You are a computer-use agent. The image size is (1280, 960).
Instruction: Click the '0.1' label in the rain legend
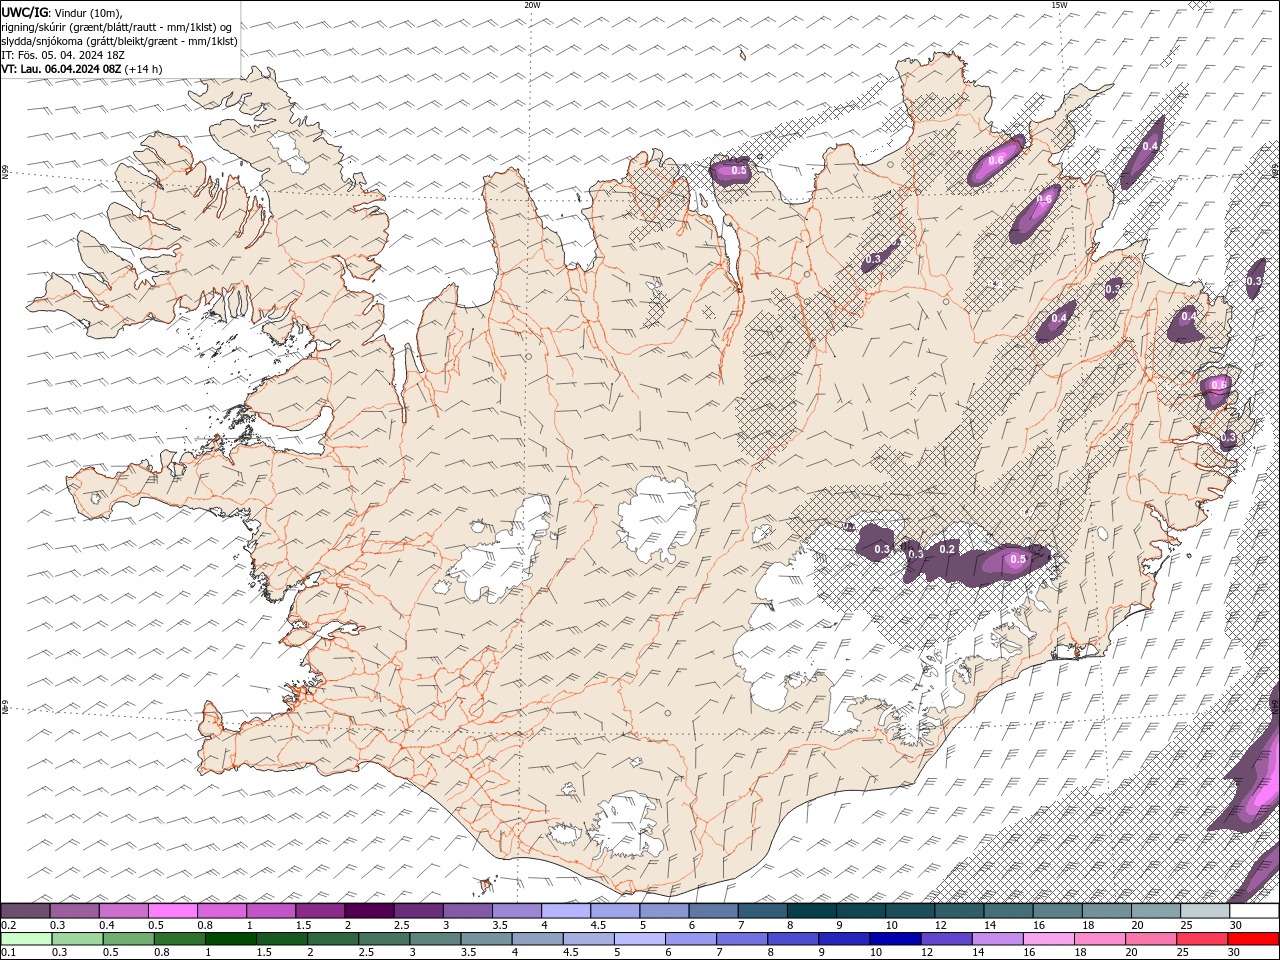8,952
